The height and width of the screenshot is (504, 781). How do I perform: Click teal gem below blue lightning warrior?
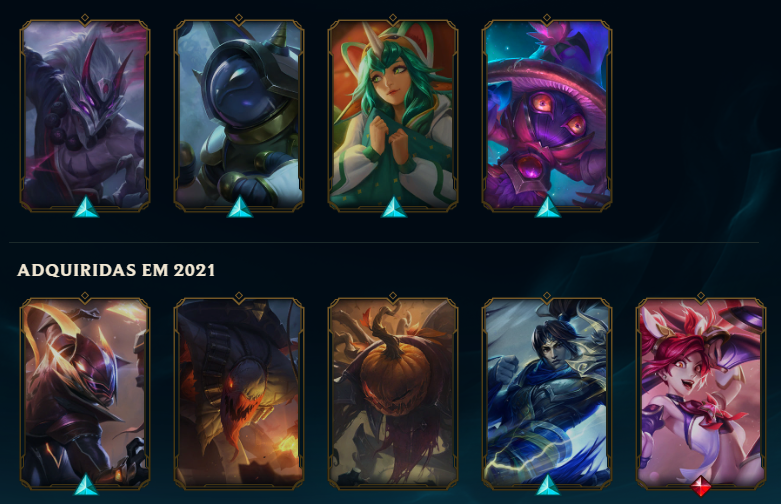(547, 485)
